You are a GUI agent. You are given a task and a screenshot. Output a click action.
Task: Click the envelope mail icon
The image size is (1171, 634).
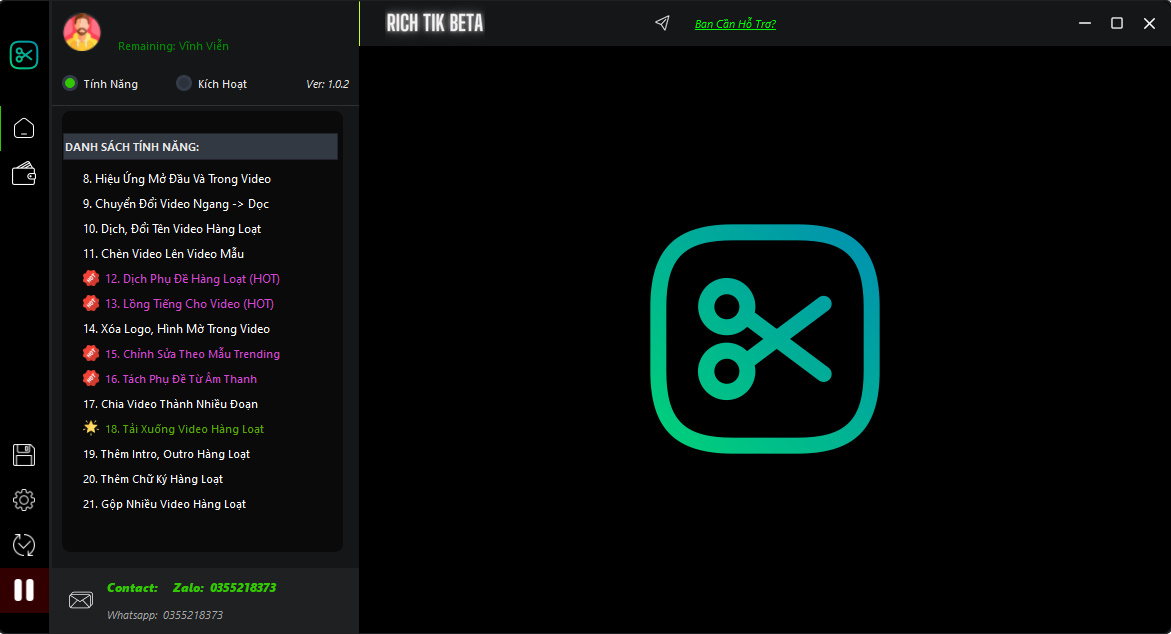click(x=80, y=600)
